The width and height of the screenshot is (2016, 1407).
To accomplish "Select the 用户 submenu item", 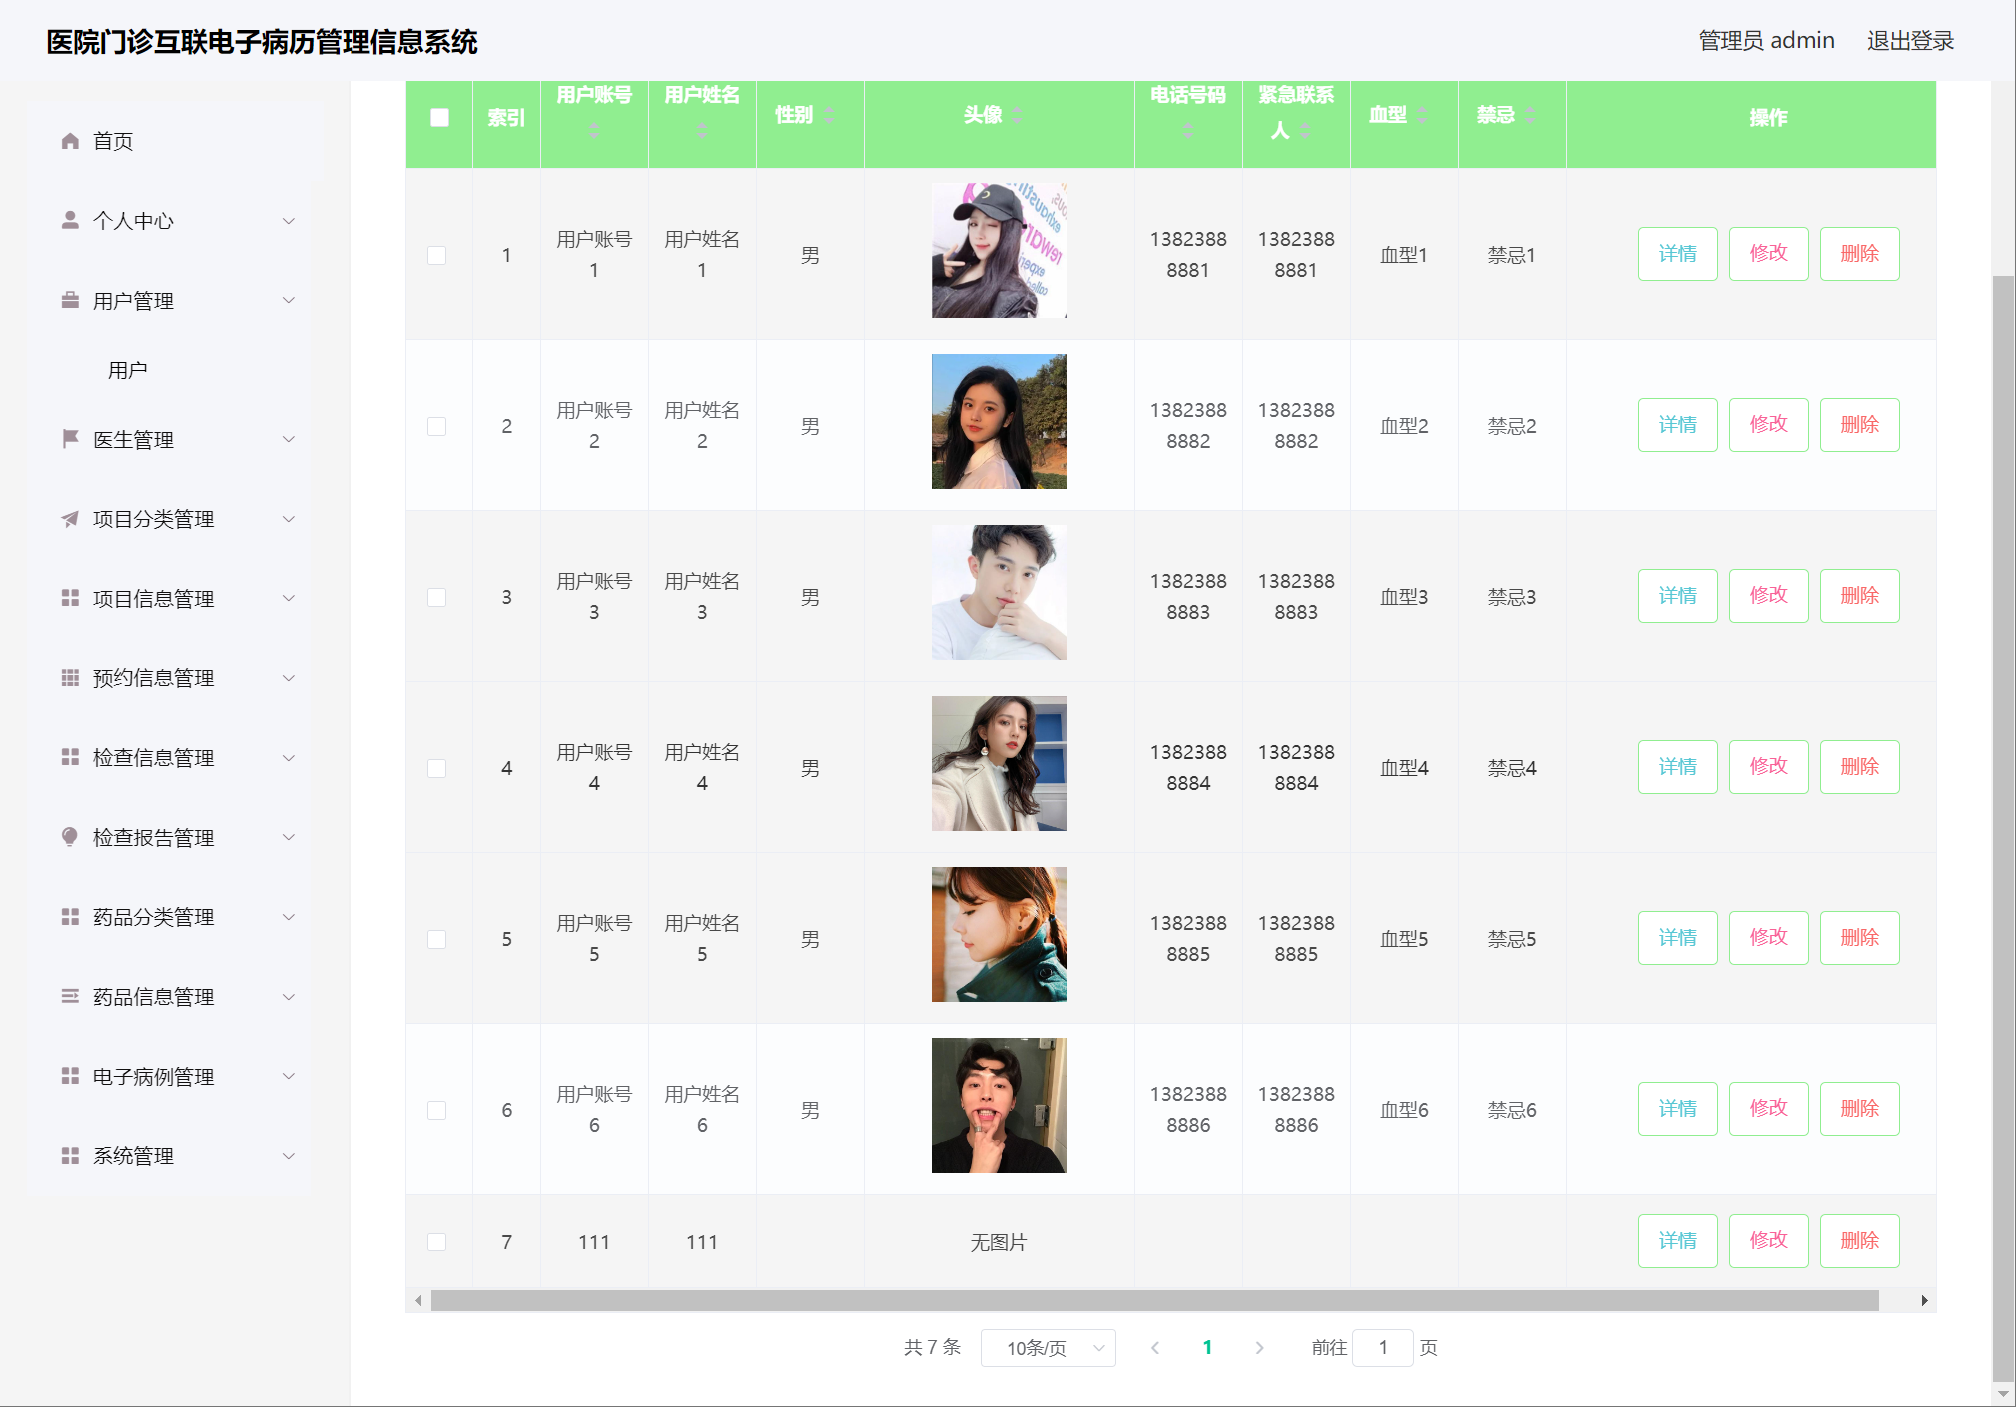I will coord(128,370).
